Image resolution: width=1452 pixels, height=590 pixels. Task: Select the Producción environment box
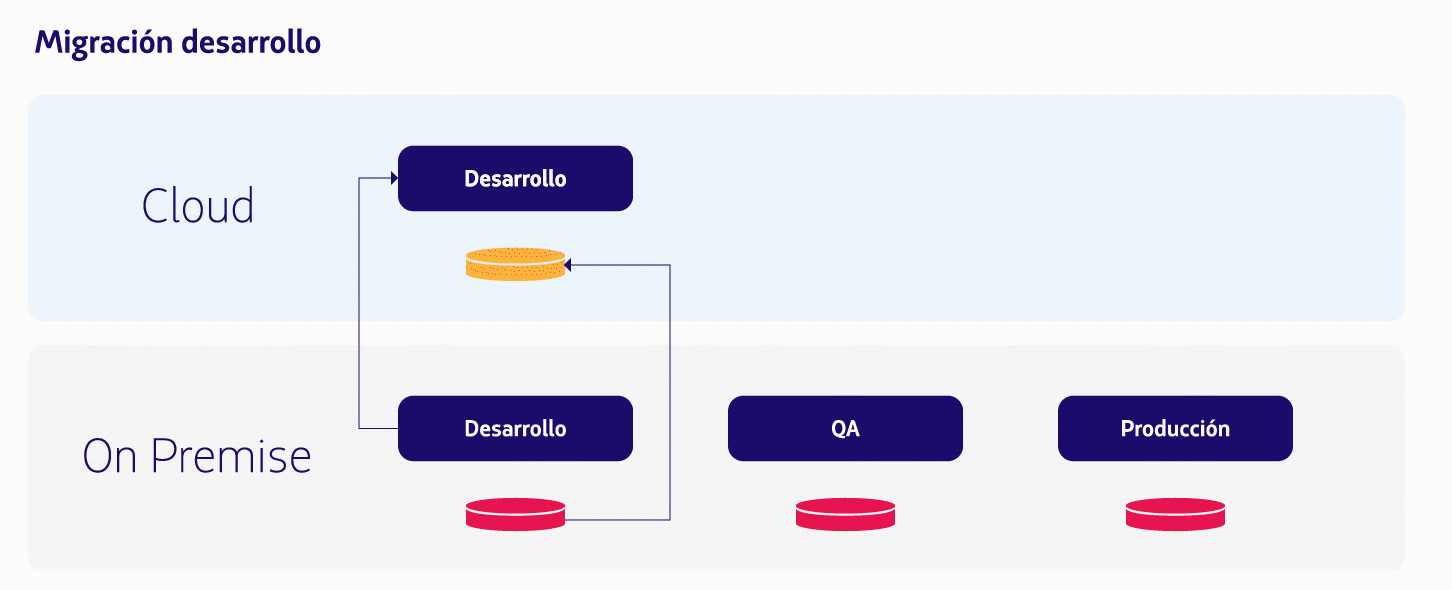(1175, 429)
